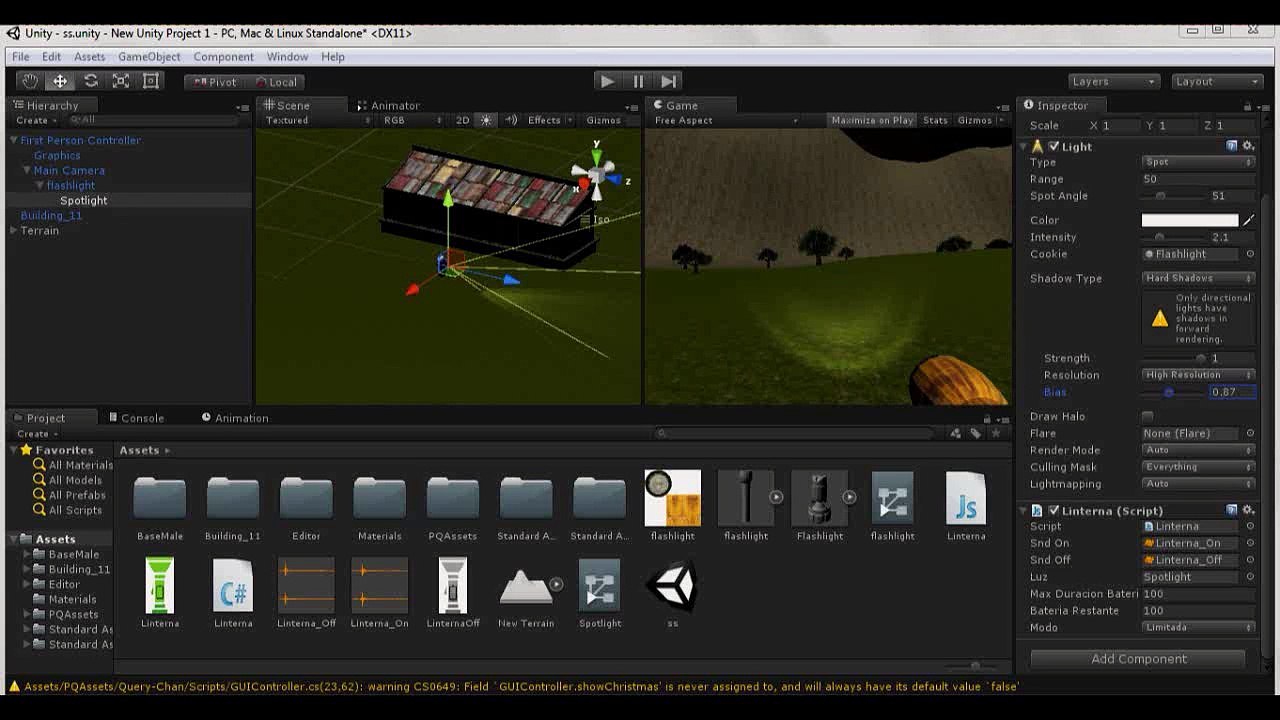Lock the Inspector with the padlock icon
This screenshot has height=720, width=1280.
1247,106
